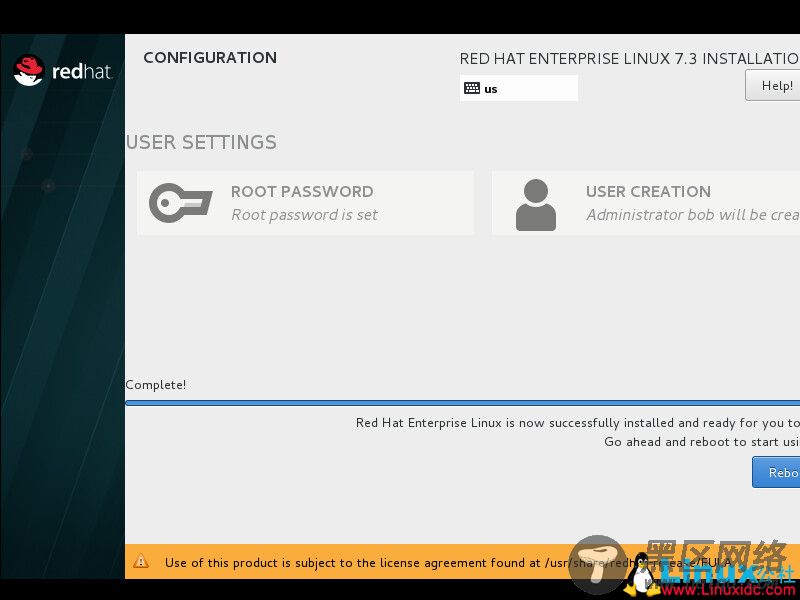The width and height of the screenshot is (800, 600).
Task: Click the USER SETTINGS heading
Action: click(x=201, y=142)
